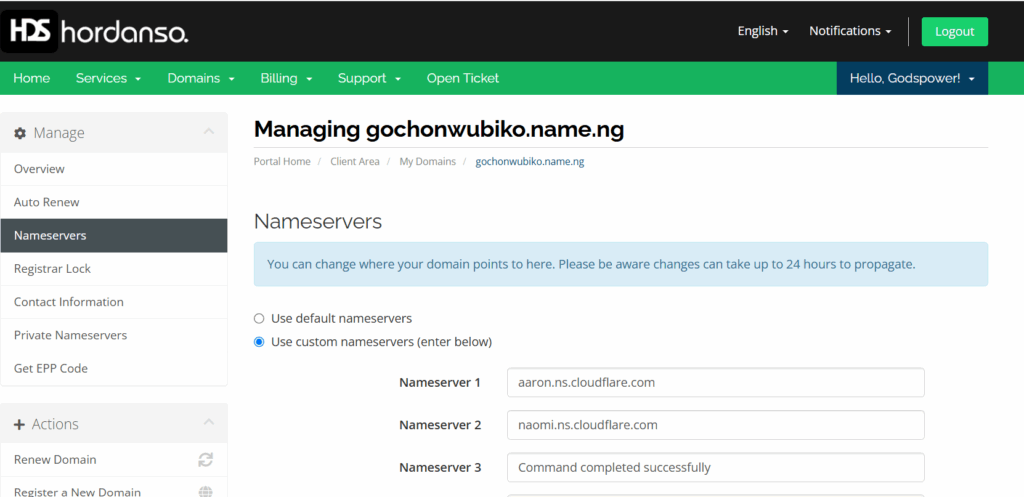Open Registrar Lock in sidebar

pos(52,269)
